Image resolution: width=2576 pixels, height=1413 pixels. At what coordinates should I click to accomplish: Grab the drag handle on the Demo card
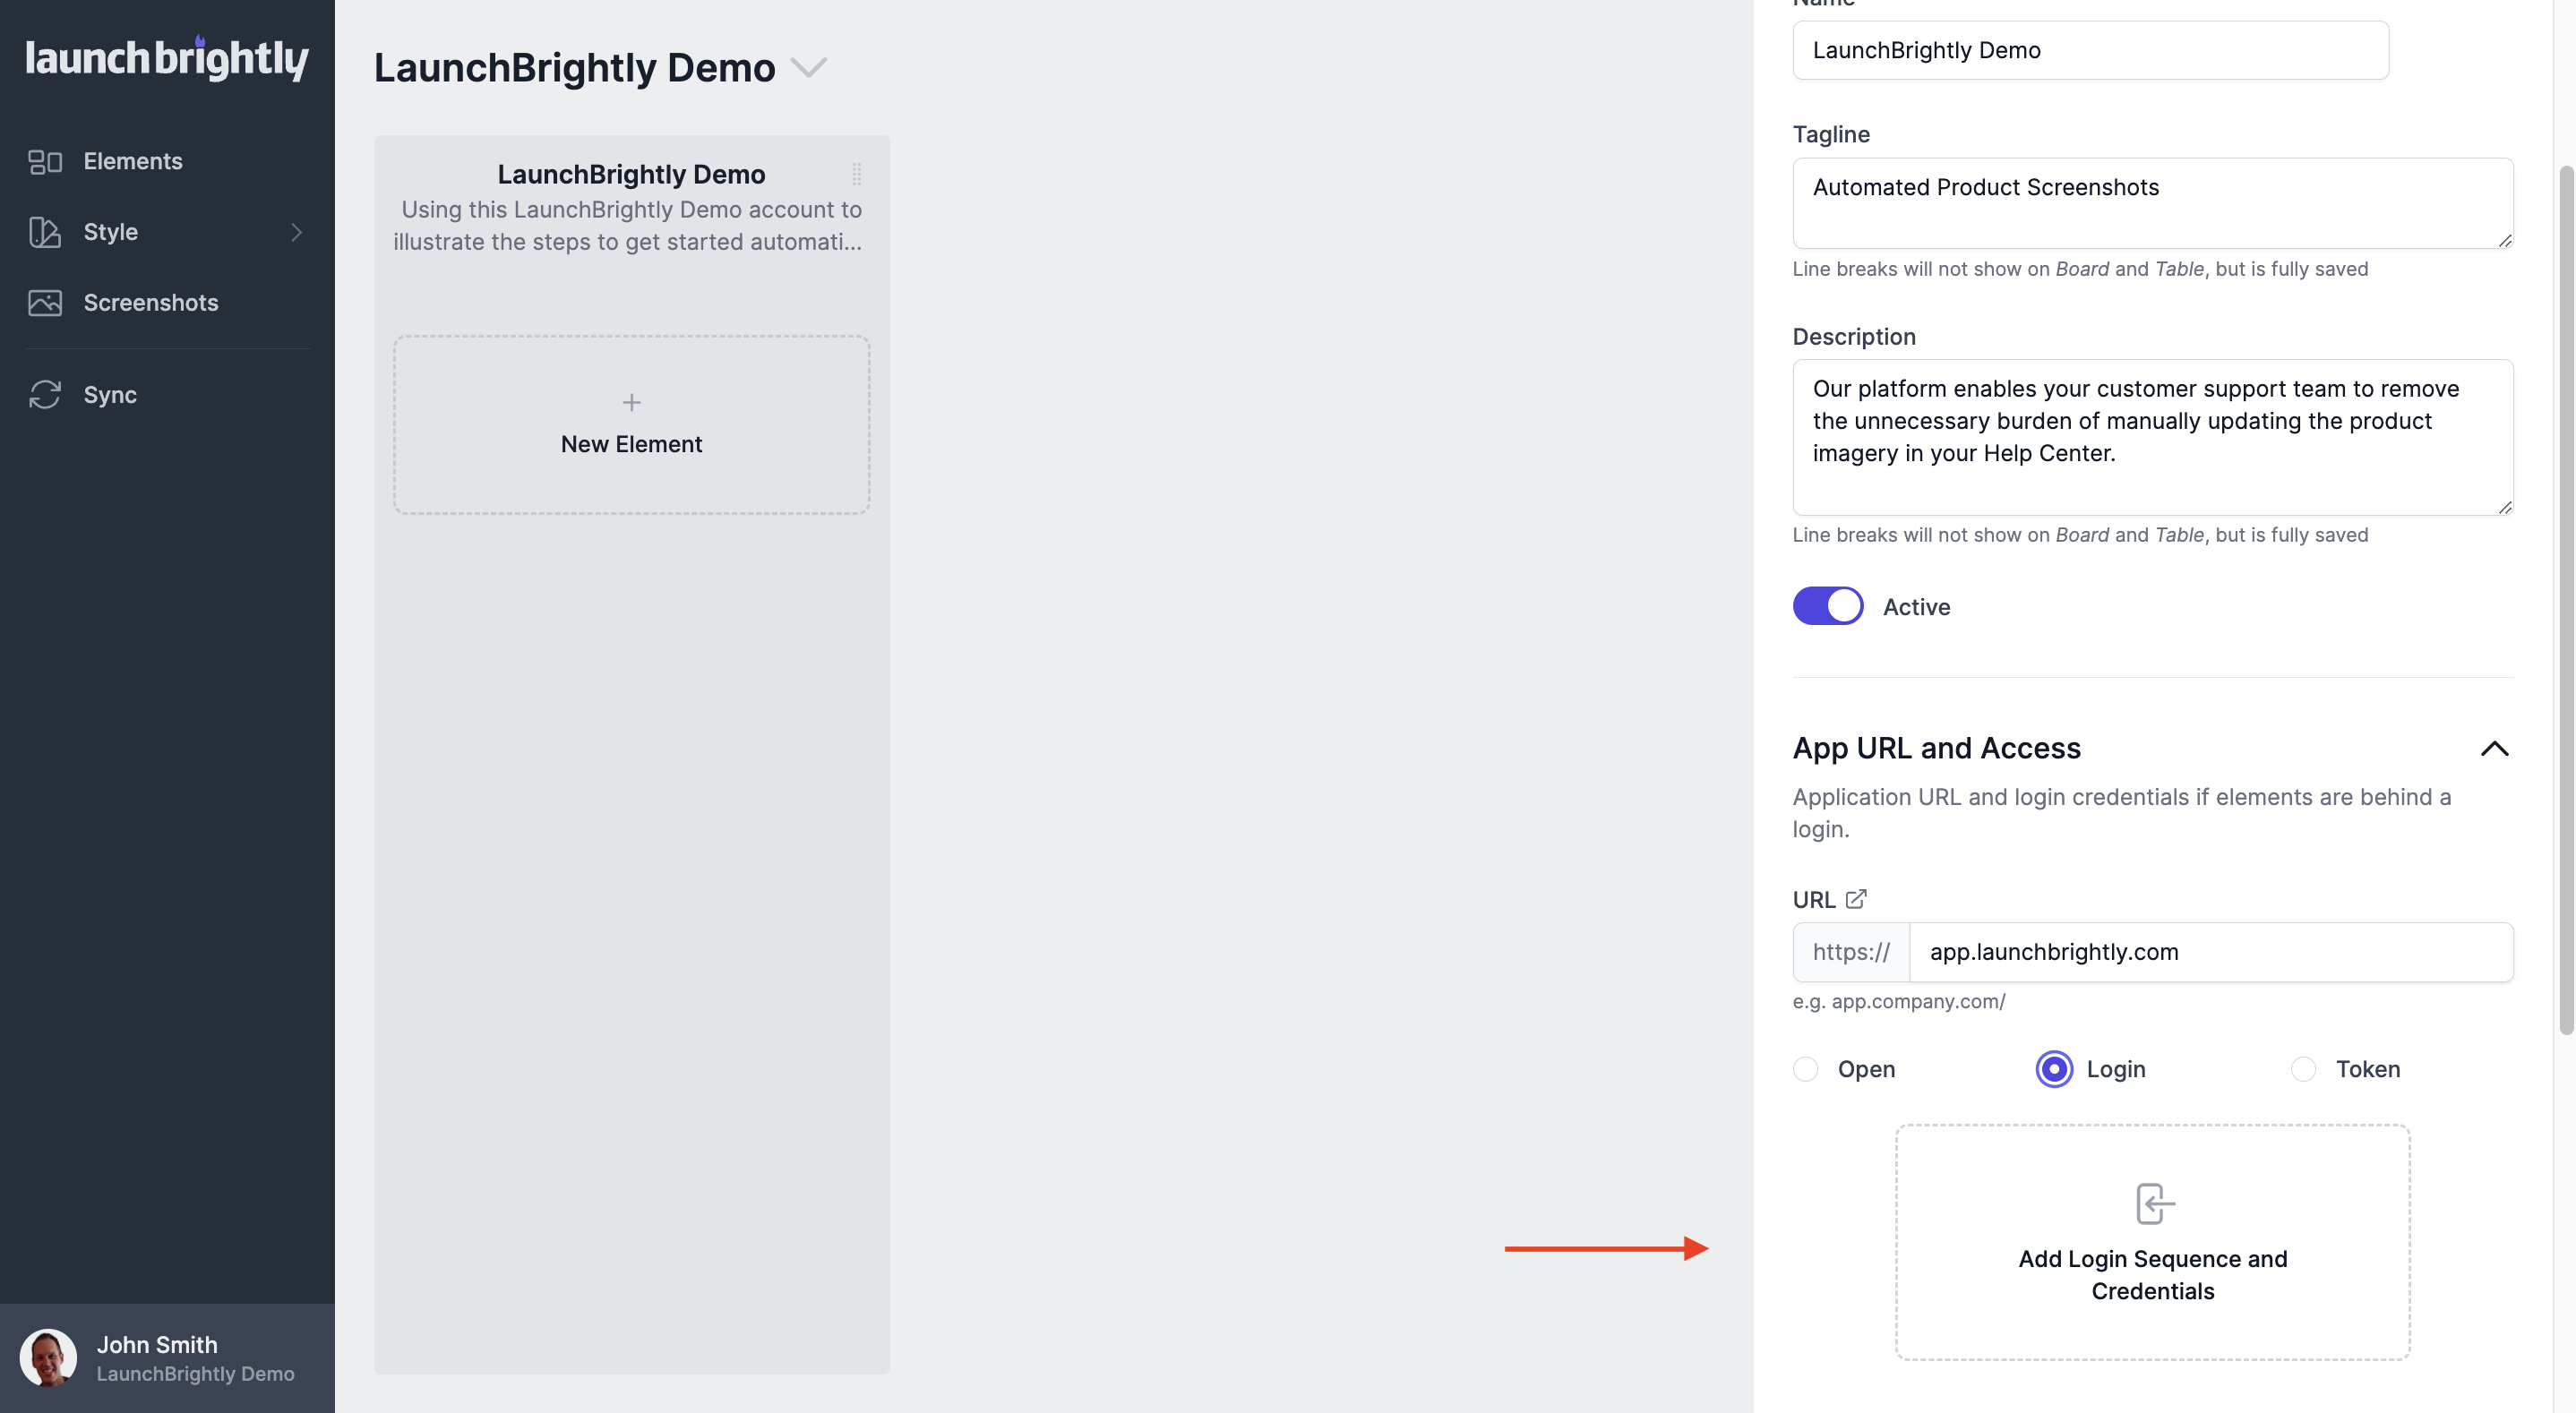coord(858,174)
